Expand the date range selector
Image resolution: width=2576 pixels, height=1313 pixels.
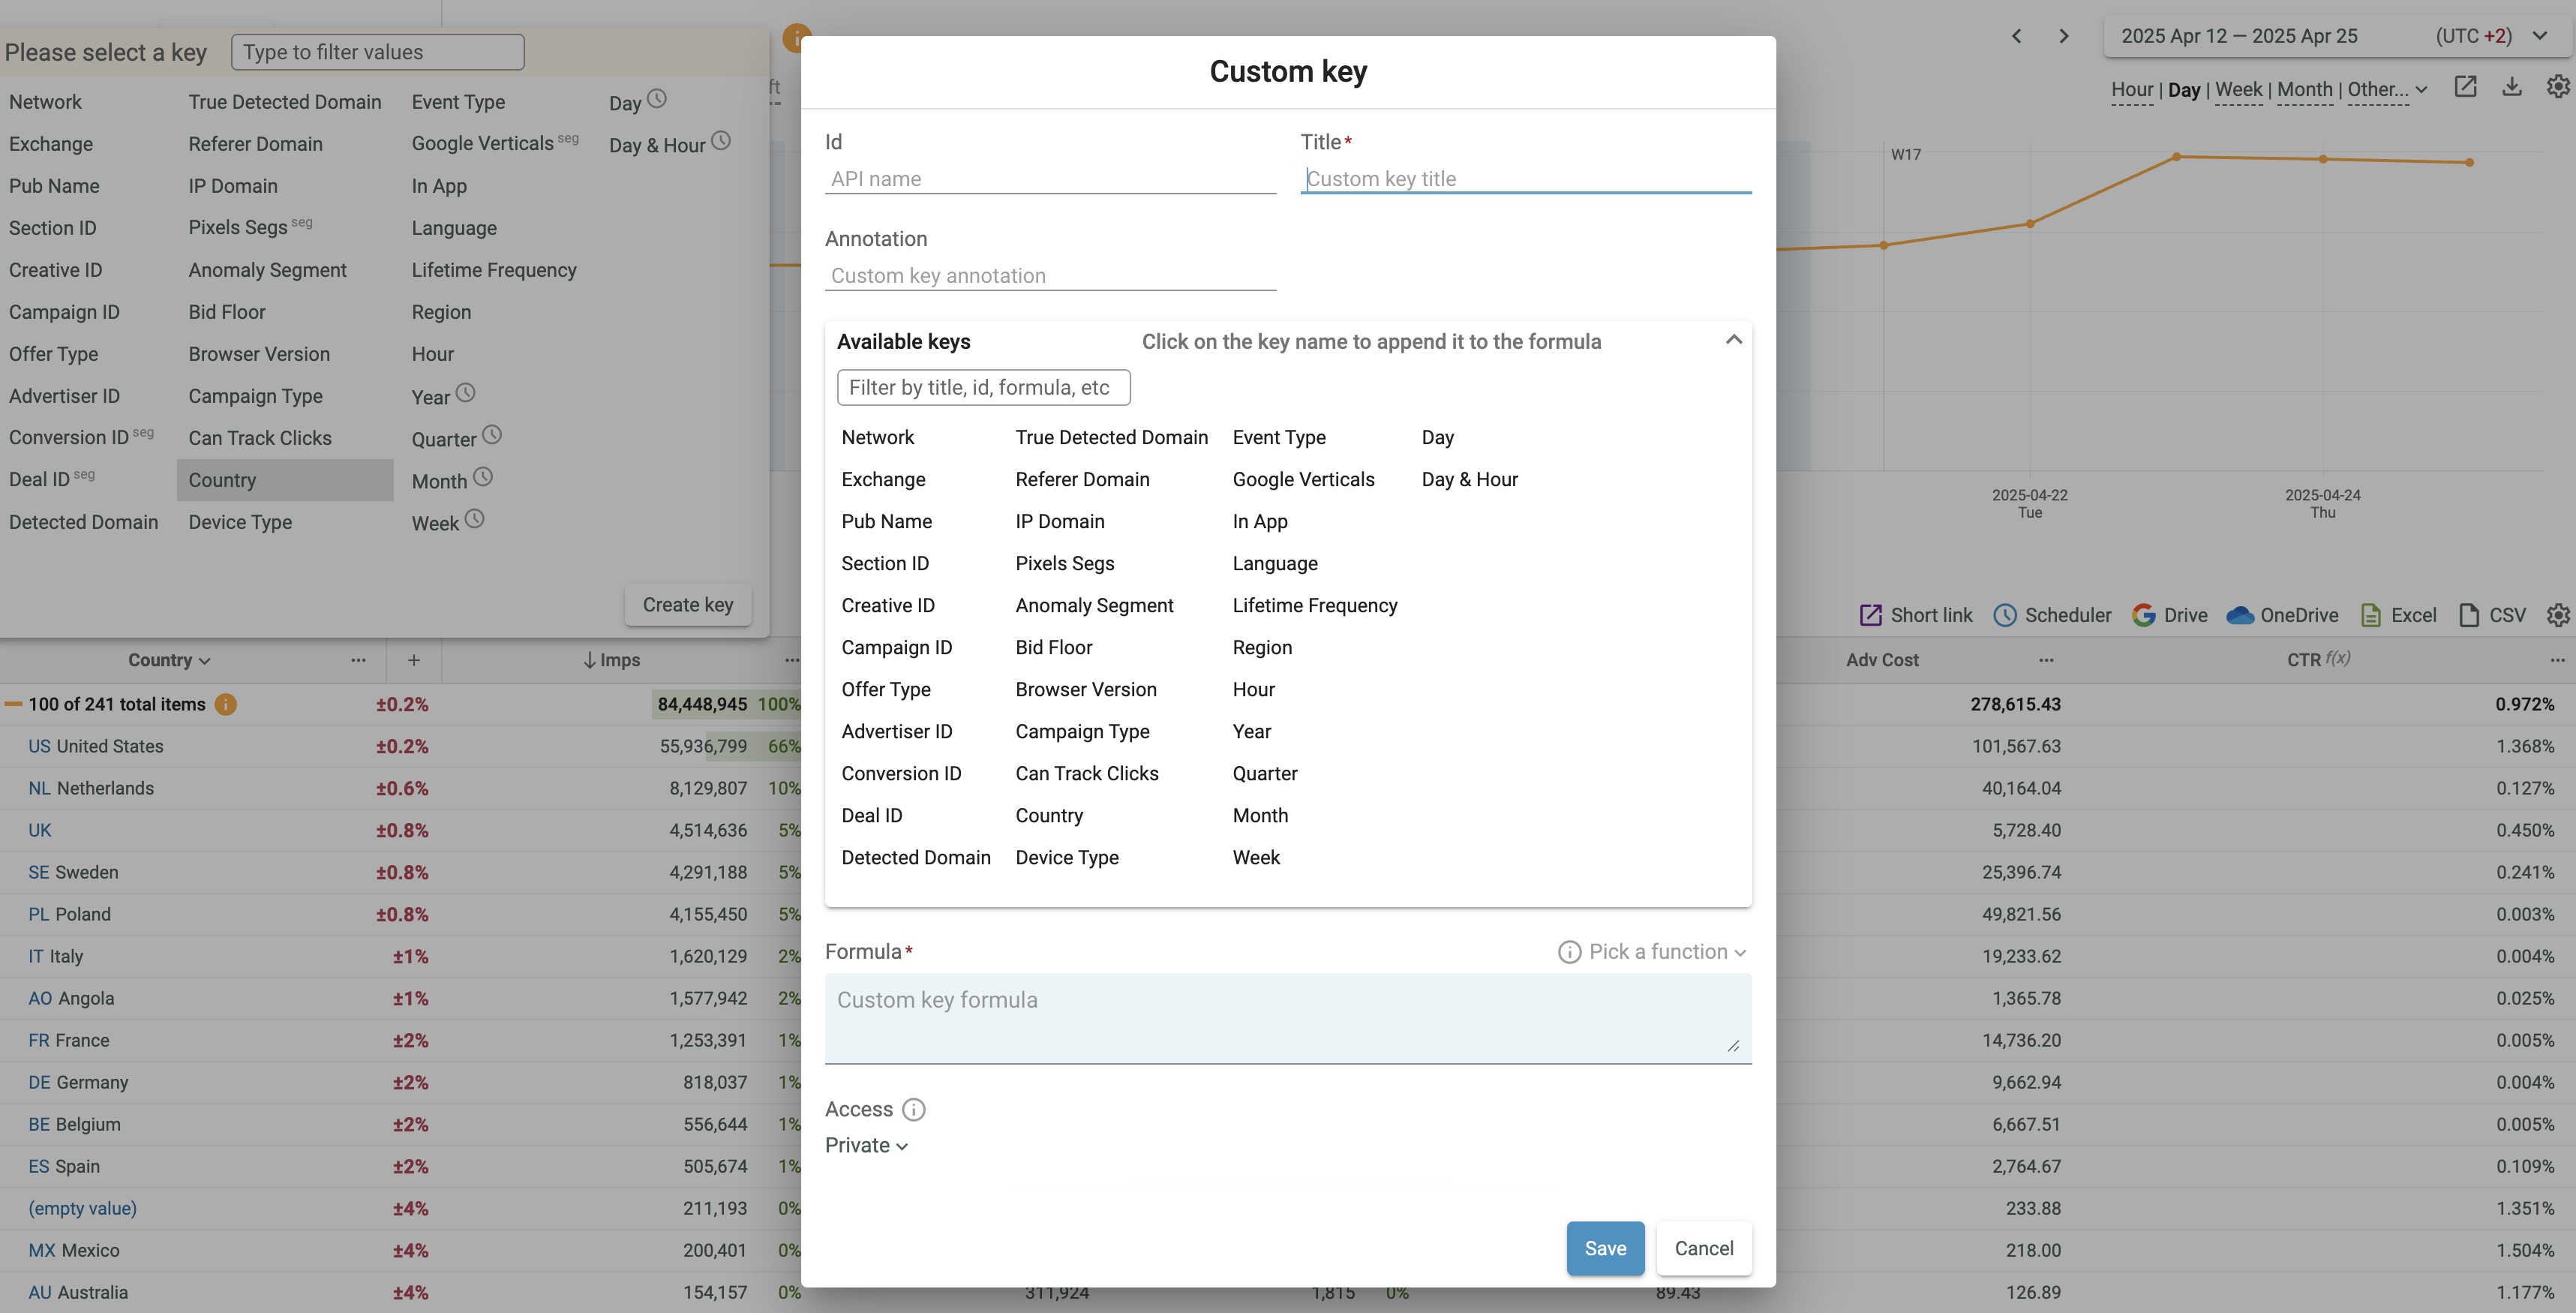click(2539, 36)
